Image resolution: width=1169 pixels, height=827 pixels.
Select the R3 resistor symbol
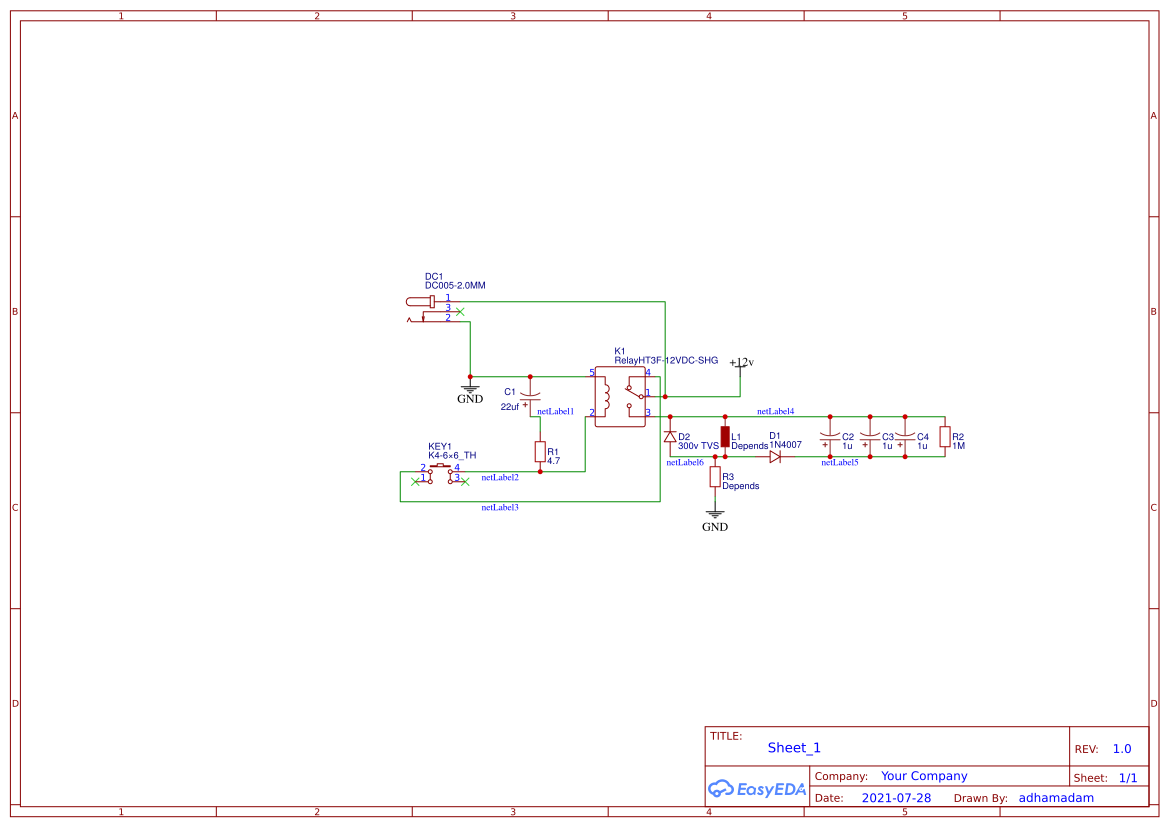(714, 477)
